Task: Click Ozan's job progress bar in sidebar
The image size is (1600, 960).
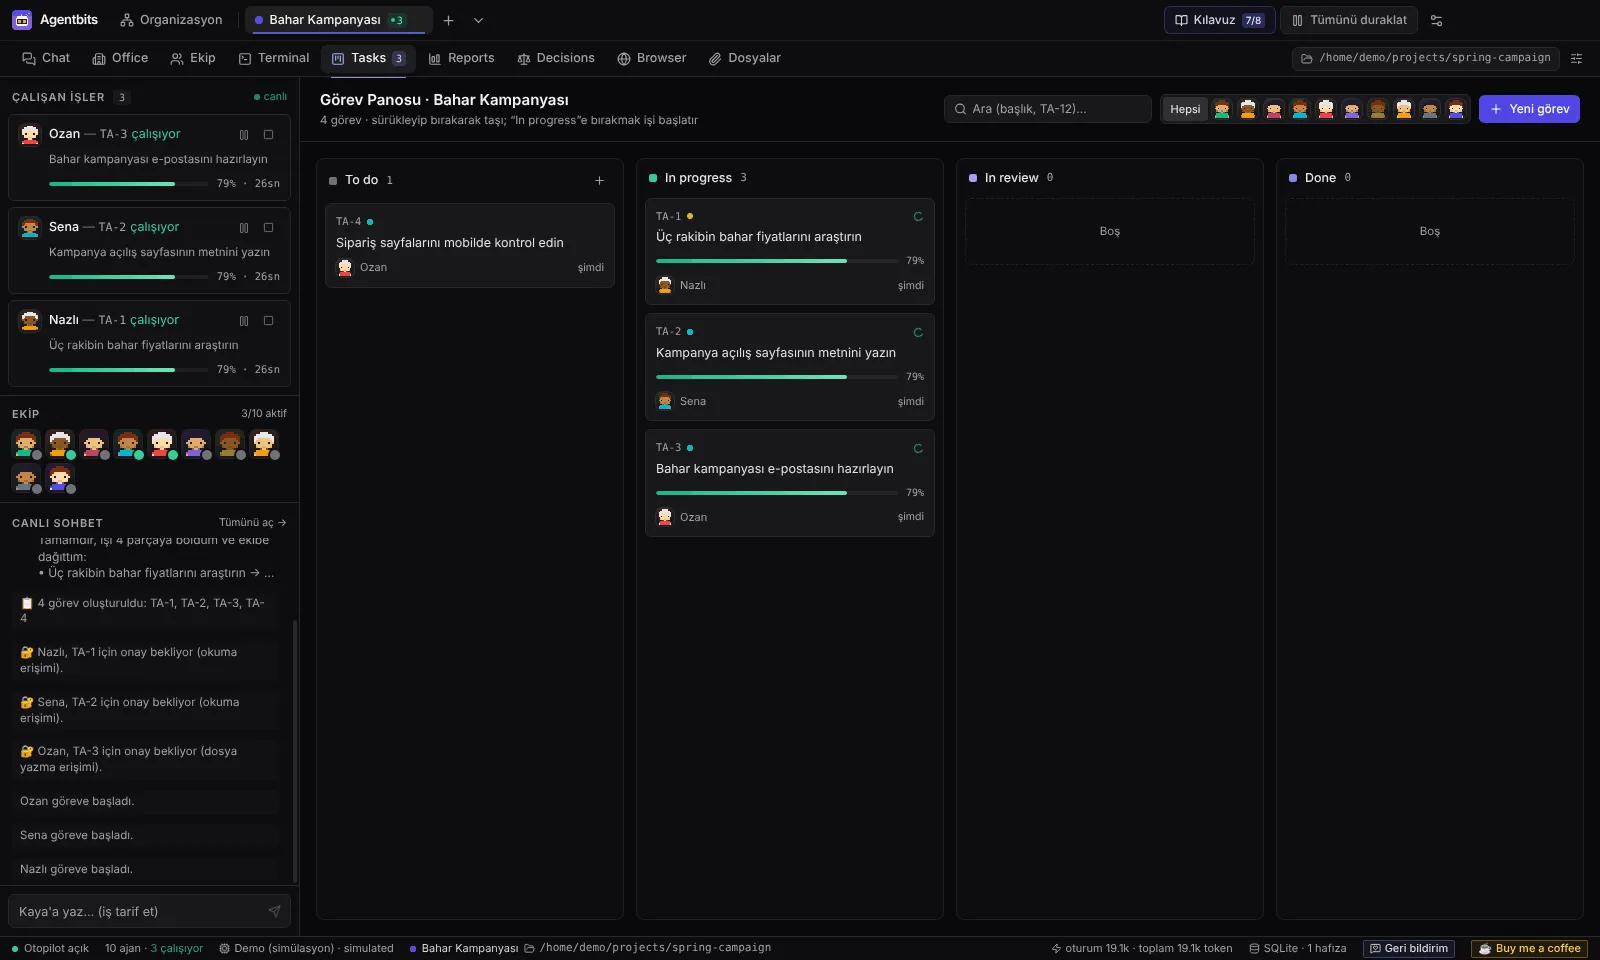Action: 128,184
